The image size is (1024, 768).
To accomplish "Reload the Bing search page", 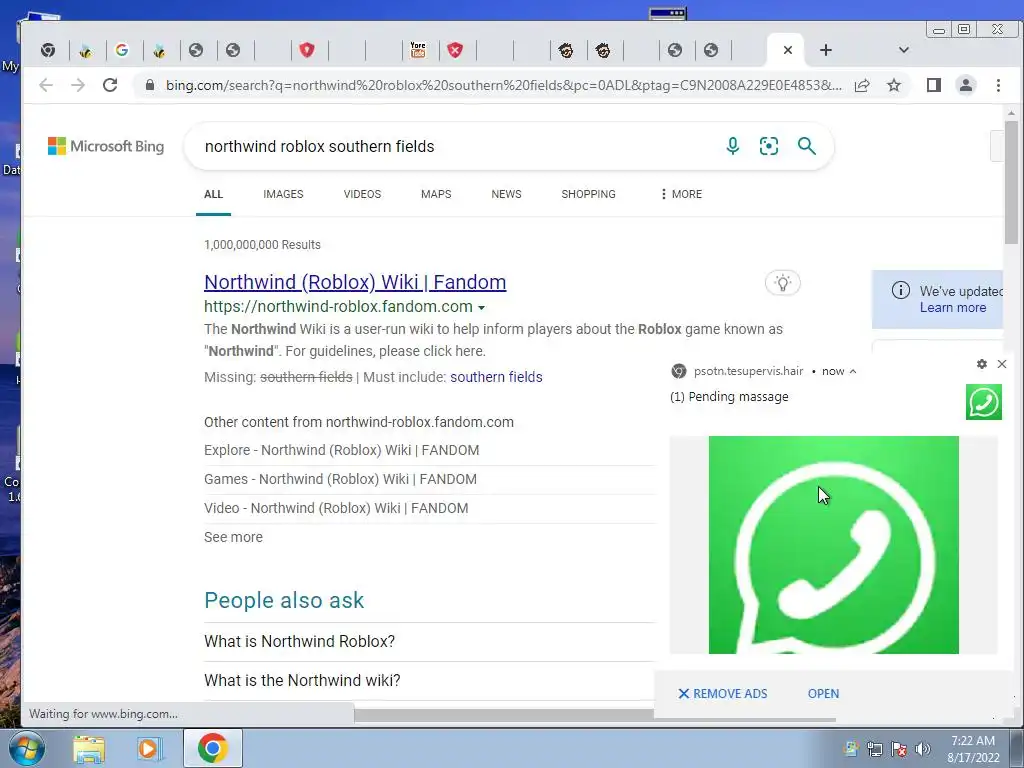I will pyautogui.click(x=110, y=85).
